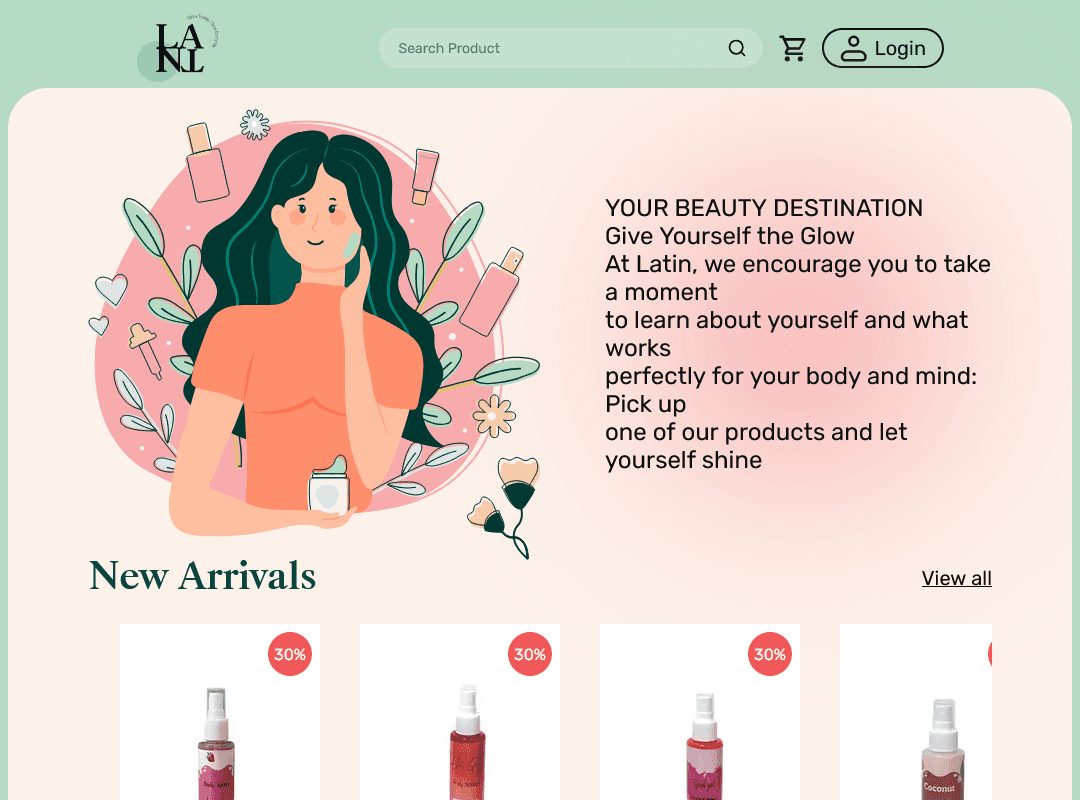Open the shopping cart icon
The image size is (1080, 800).
click(x=793, y=48)
